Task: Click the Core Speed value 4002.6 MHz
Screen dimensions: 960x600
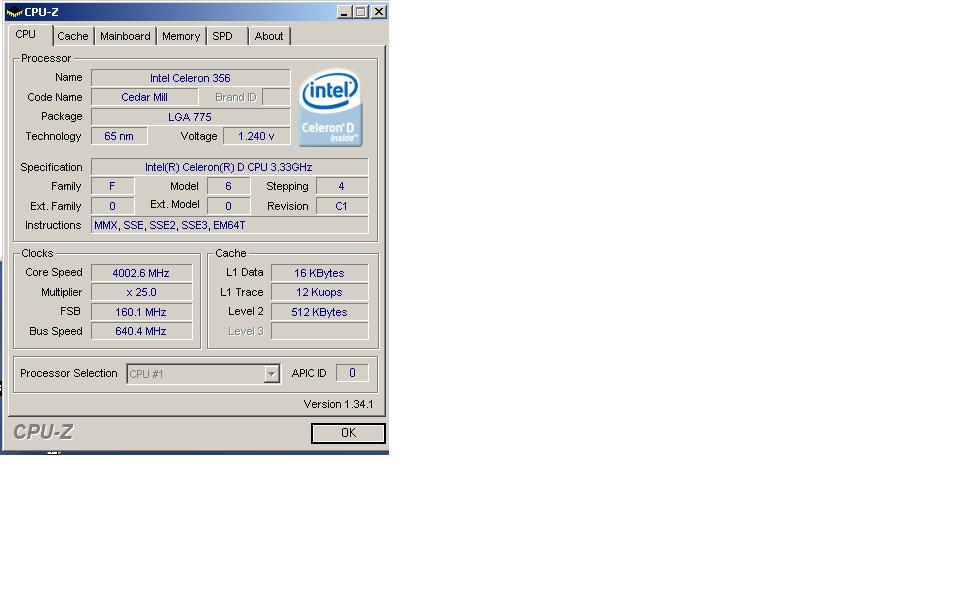Action: pyautogui.click(x=141, y=272)
